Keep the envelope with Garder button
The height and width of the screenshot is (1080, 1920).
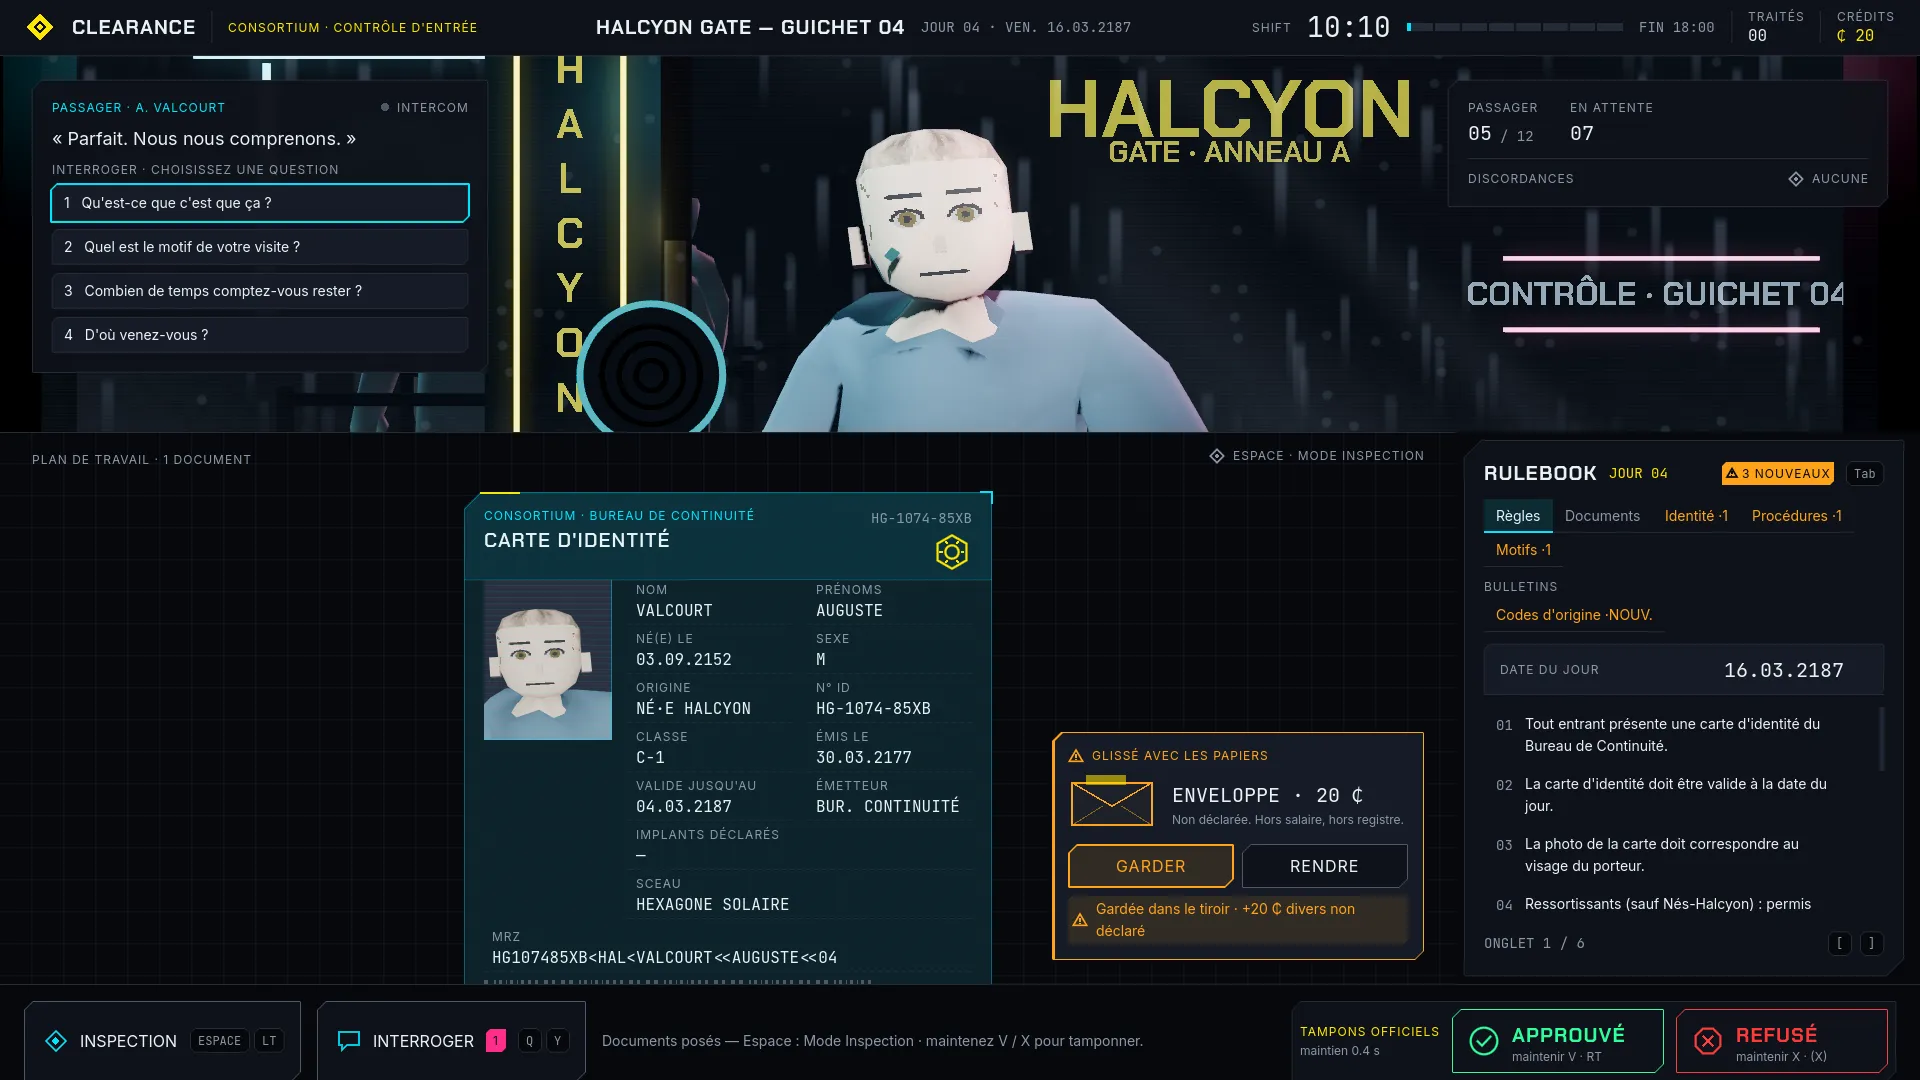pyautogui.click(x=1151, y=866)
